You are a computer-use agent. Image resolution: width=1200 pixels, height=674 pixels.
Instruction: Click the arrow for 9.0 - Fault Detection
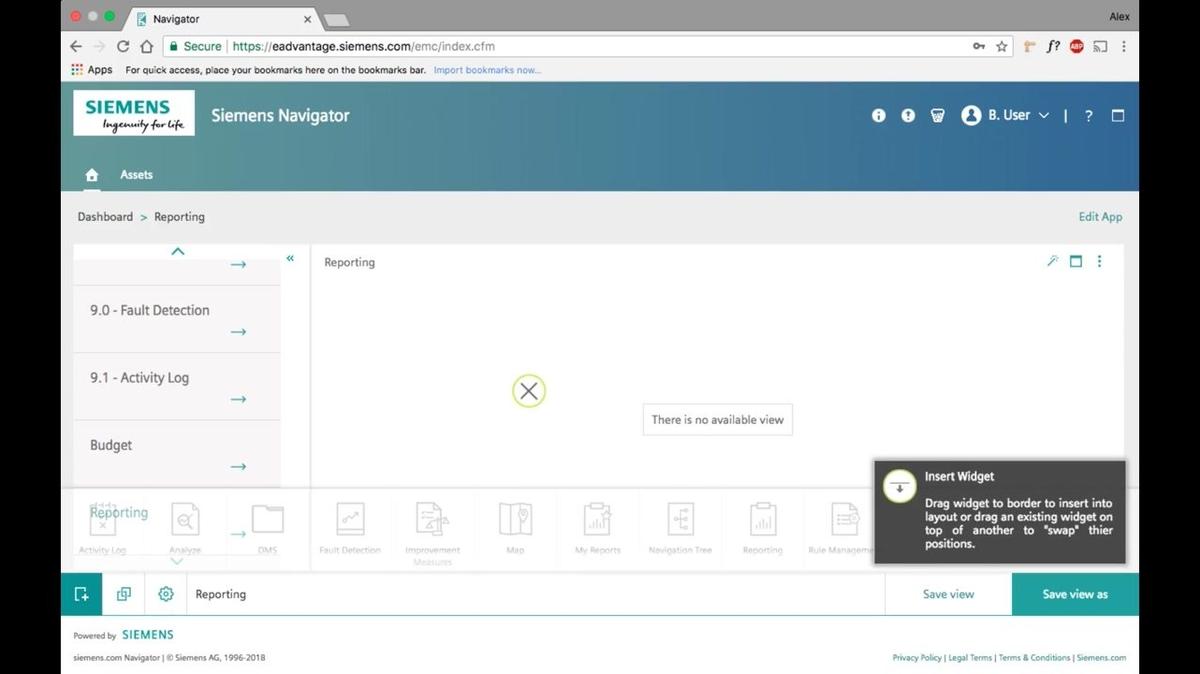click(238, 332)
